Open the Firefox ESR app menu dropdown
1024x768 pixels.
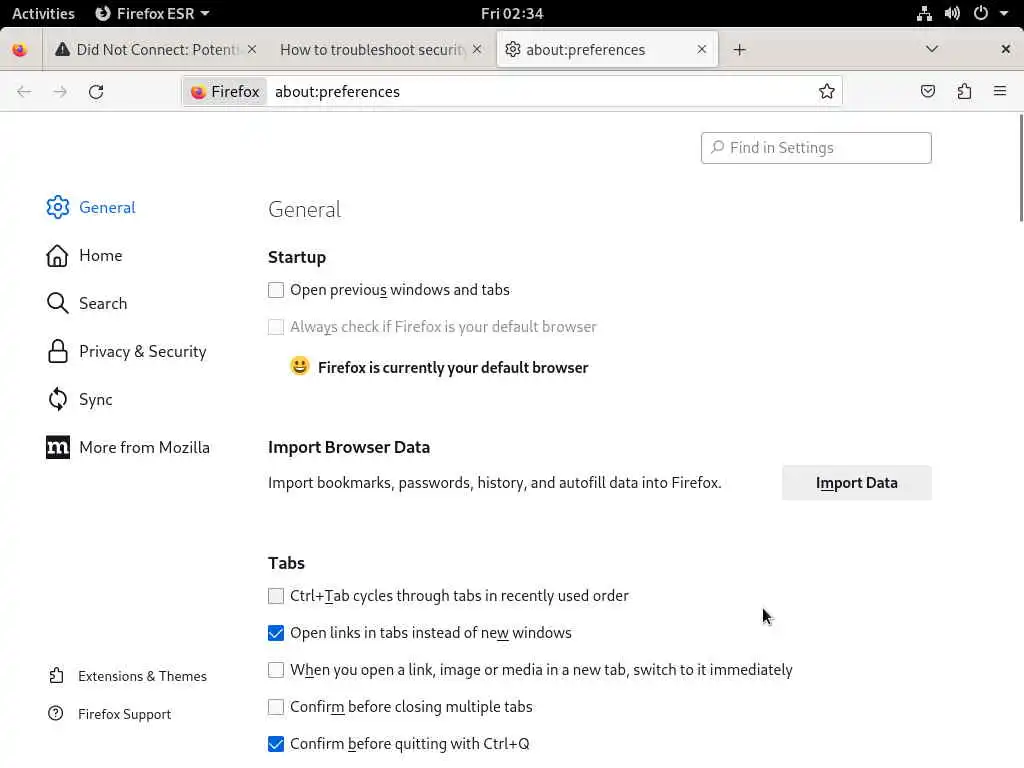[152, 14]
